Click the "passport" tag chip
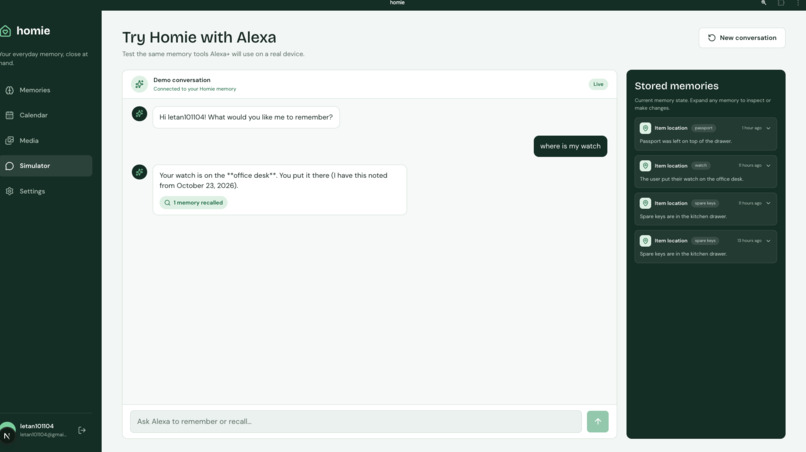This screenshot has height=452, width=806. coord(703,128)
